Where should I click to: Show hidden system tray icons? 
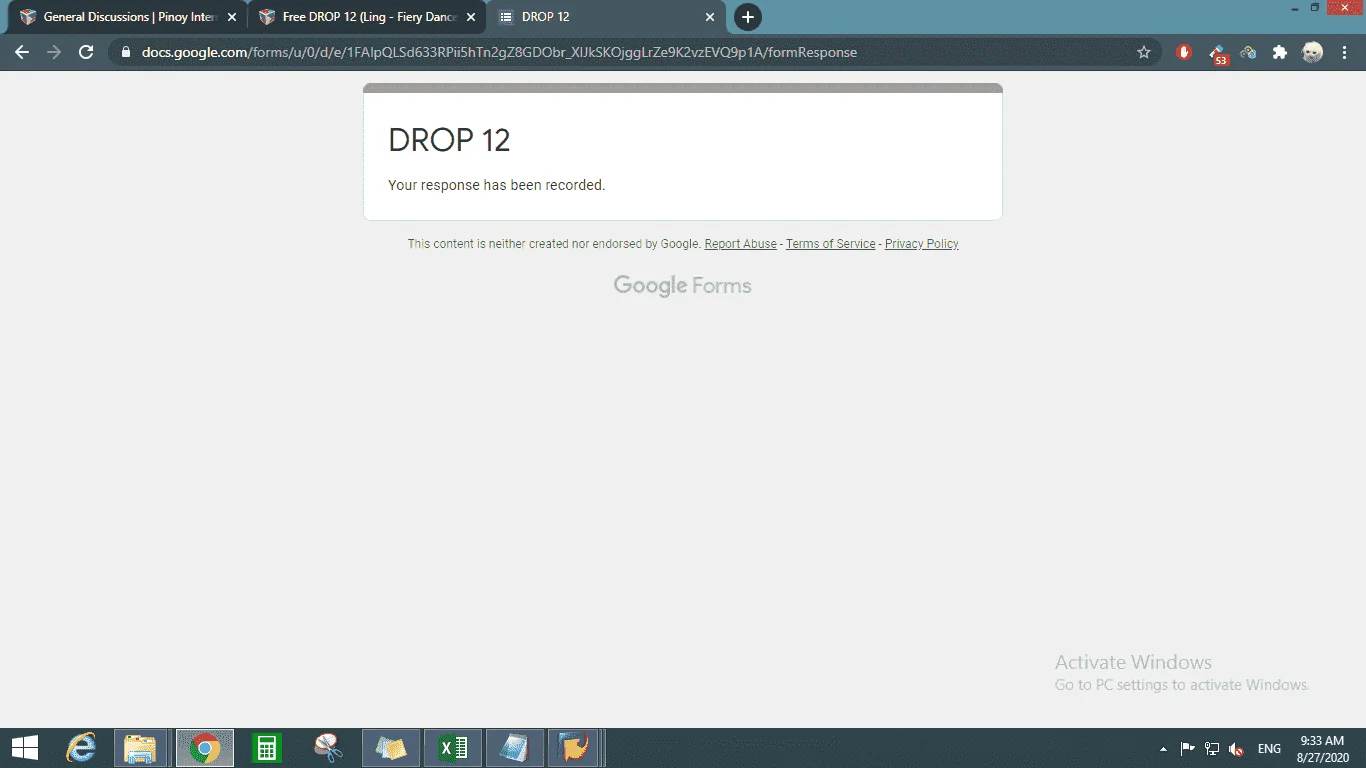(1163, 749)
